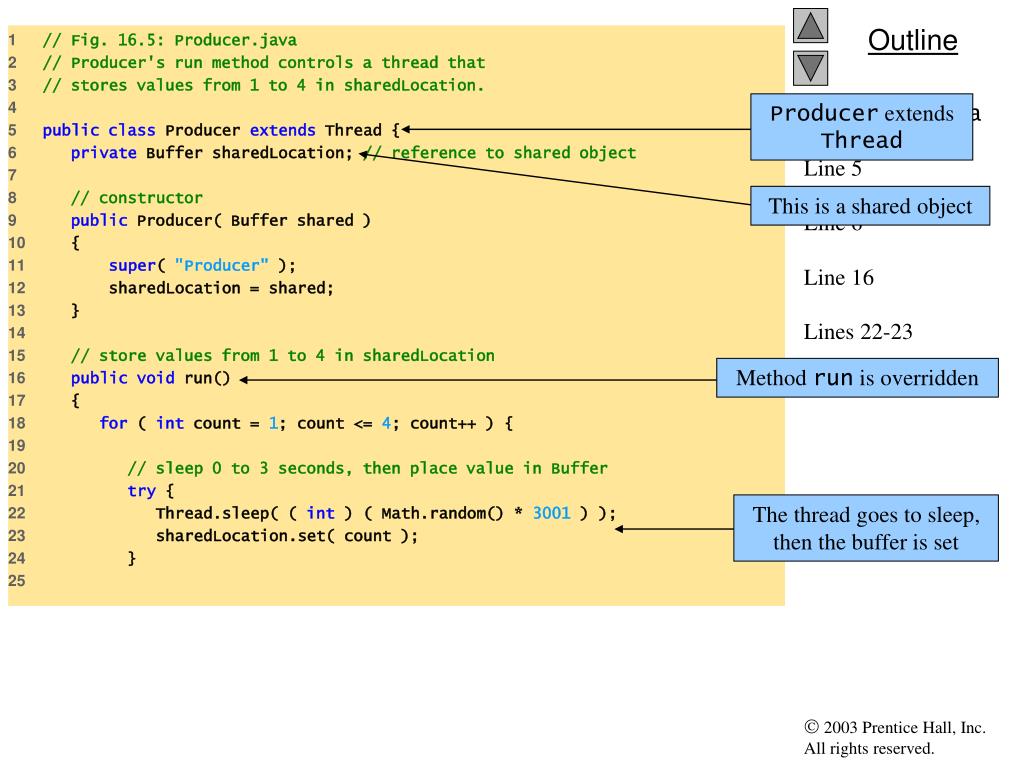Click line number 25
This screenshot has width=1024, height=768.
[16, 581]
